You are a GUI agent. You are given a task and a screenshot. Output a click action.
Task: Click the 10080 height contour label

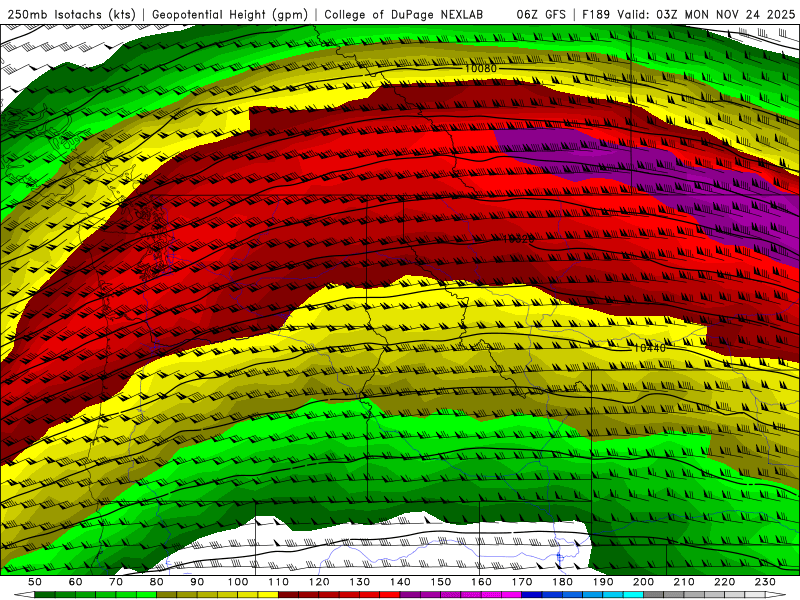tap(481, 68)
